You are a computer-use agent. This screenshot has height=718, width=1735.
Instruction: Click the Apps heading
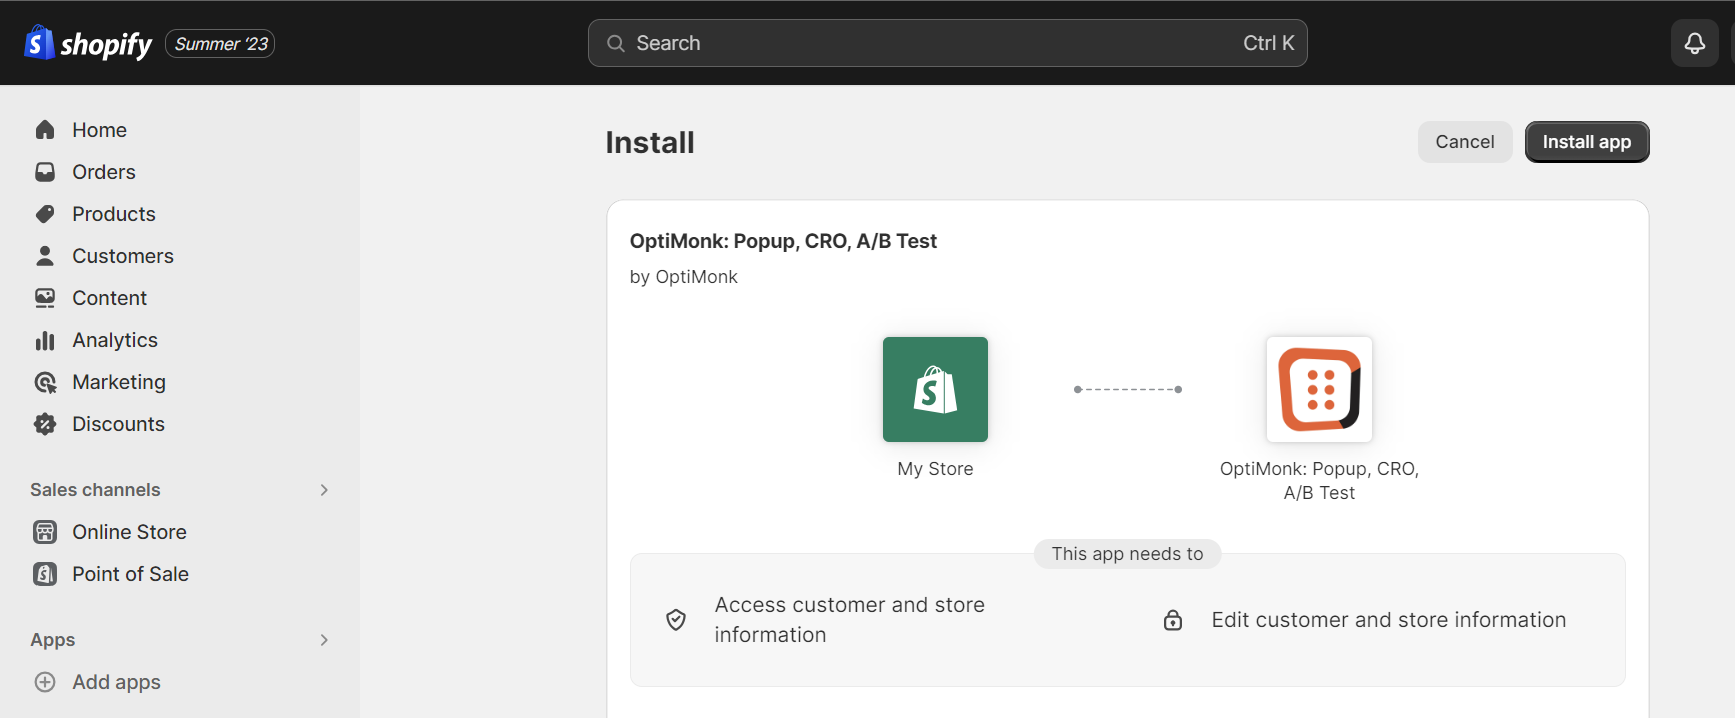click(53, 640)
